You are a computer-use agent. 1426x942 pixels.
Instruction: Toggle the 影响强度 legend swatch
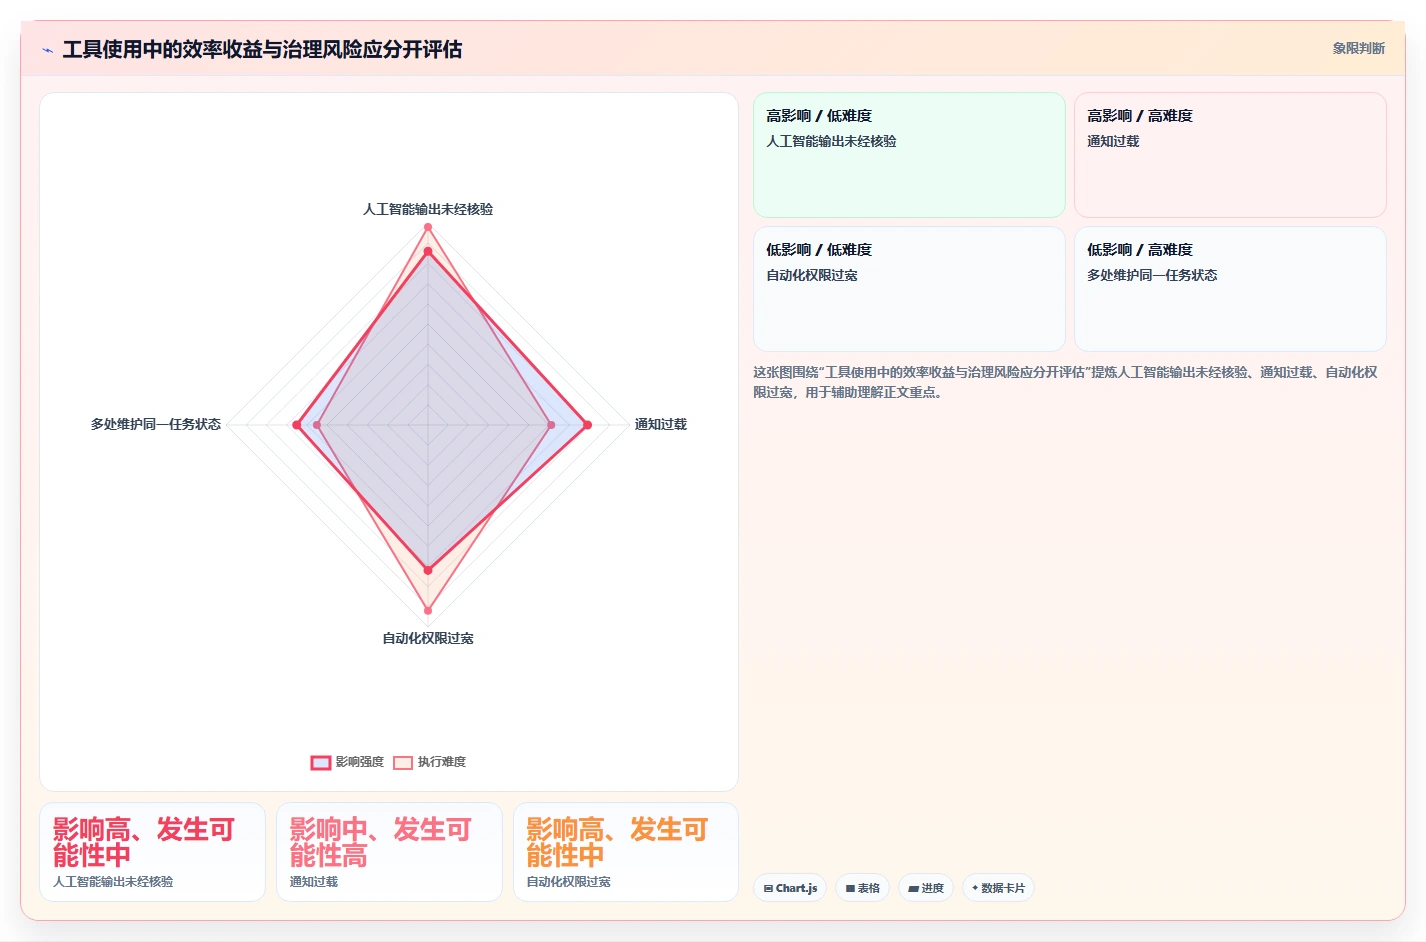point(320,762)
